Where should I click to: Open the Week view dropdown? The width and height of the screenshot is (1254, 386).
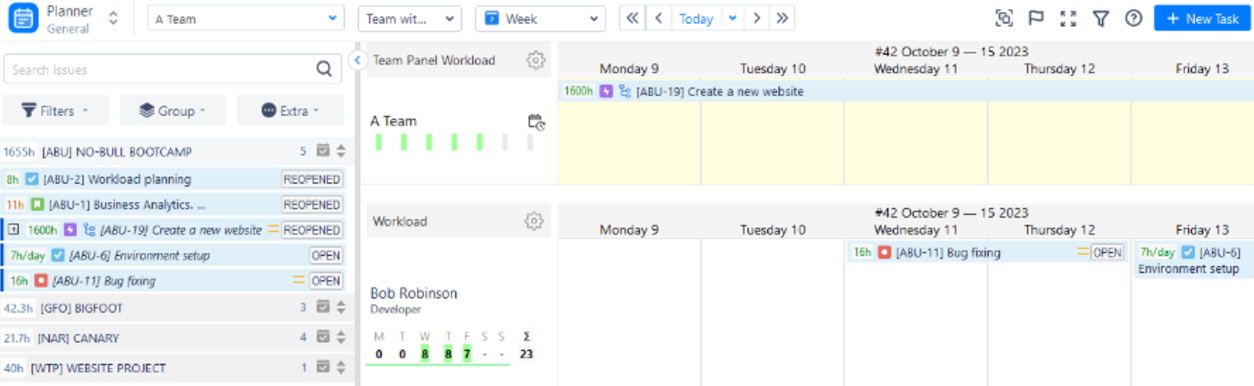point(540,18)
